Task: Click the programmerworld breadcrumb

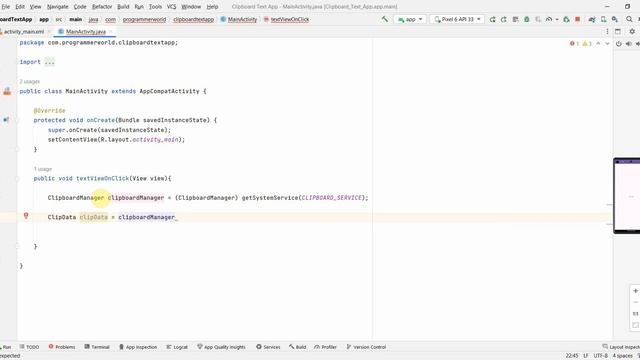Action: click(144, 19)
